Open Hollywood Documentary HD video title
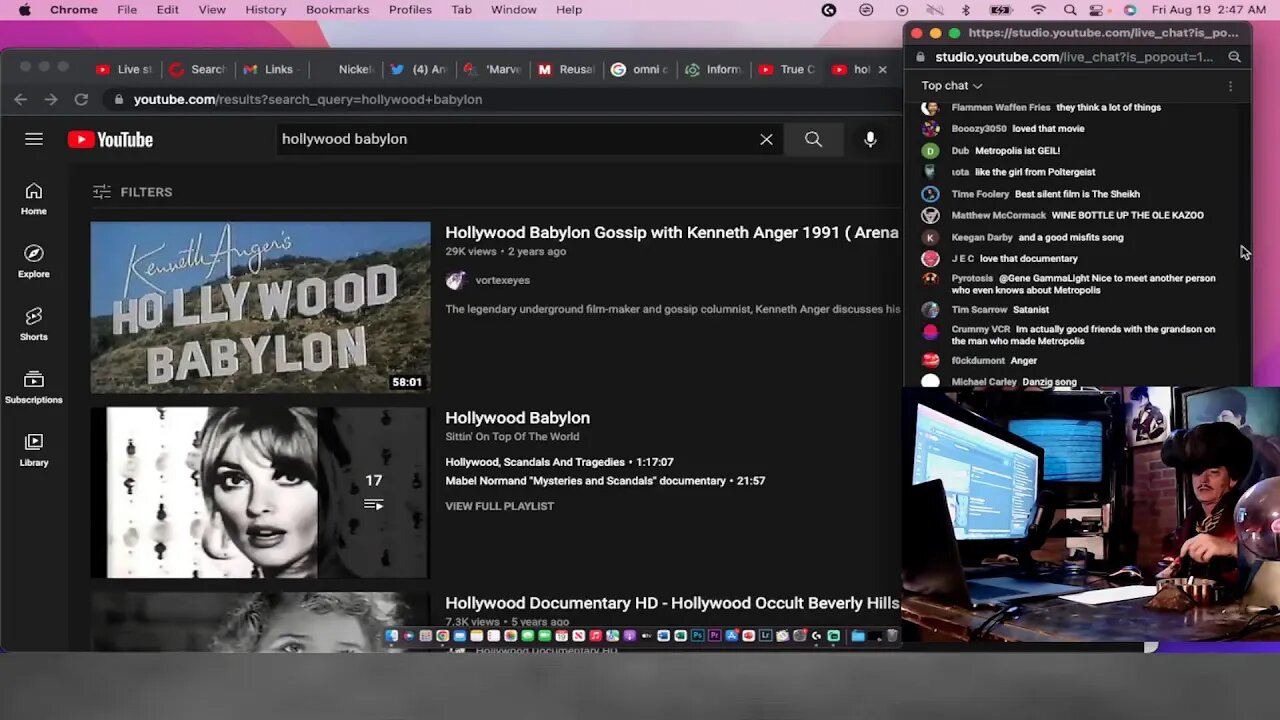This screenshot has height=720, width=1280. [672, 603]
